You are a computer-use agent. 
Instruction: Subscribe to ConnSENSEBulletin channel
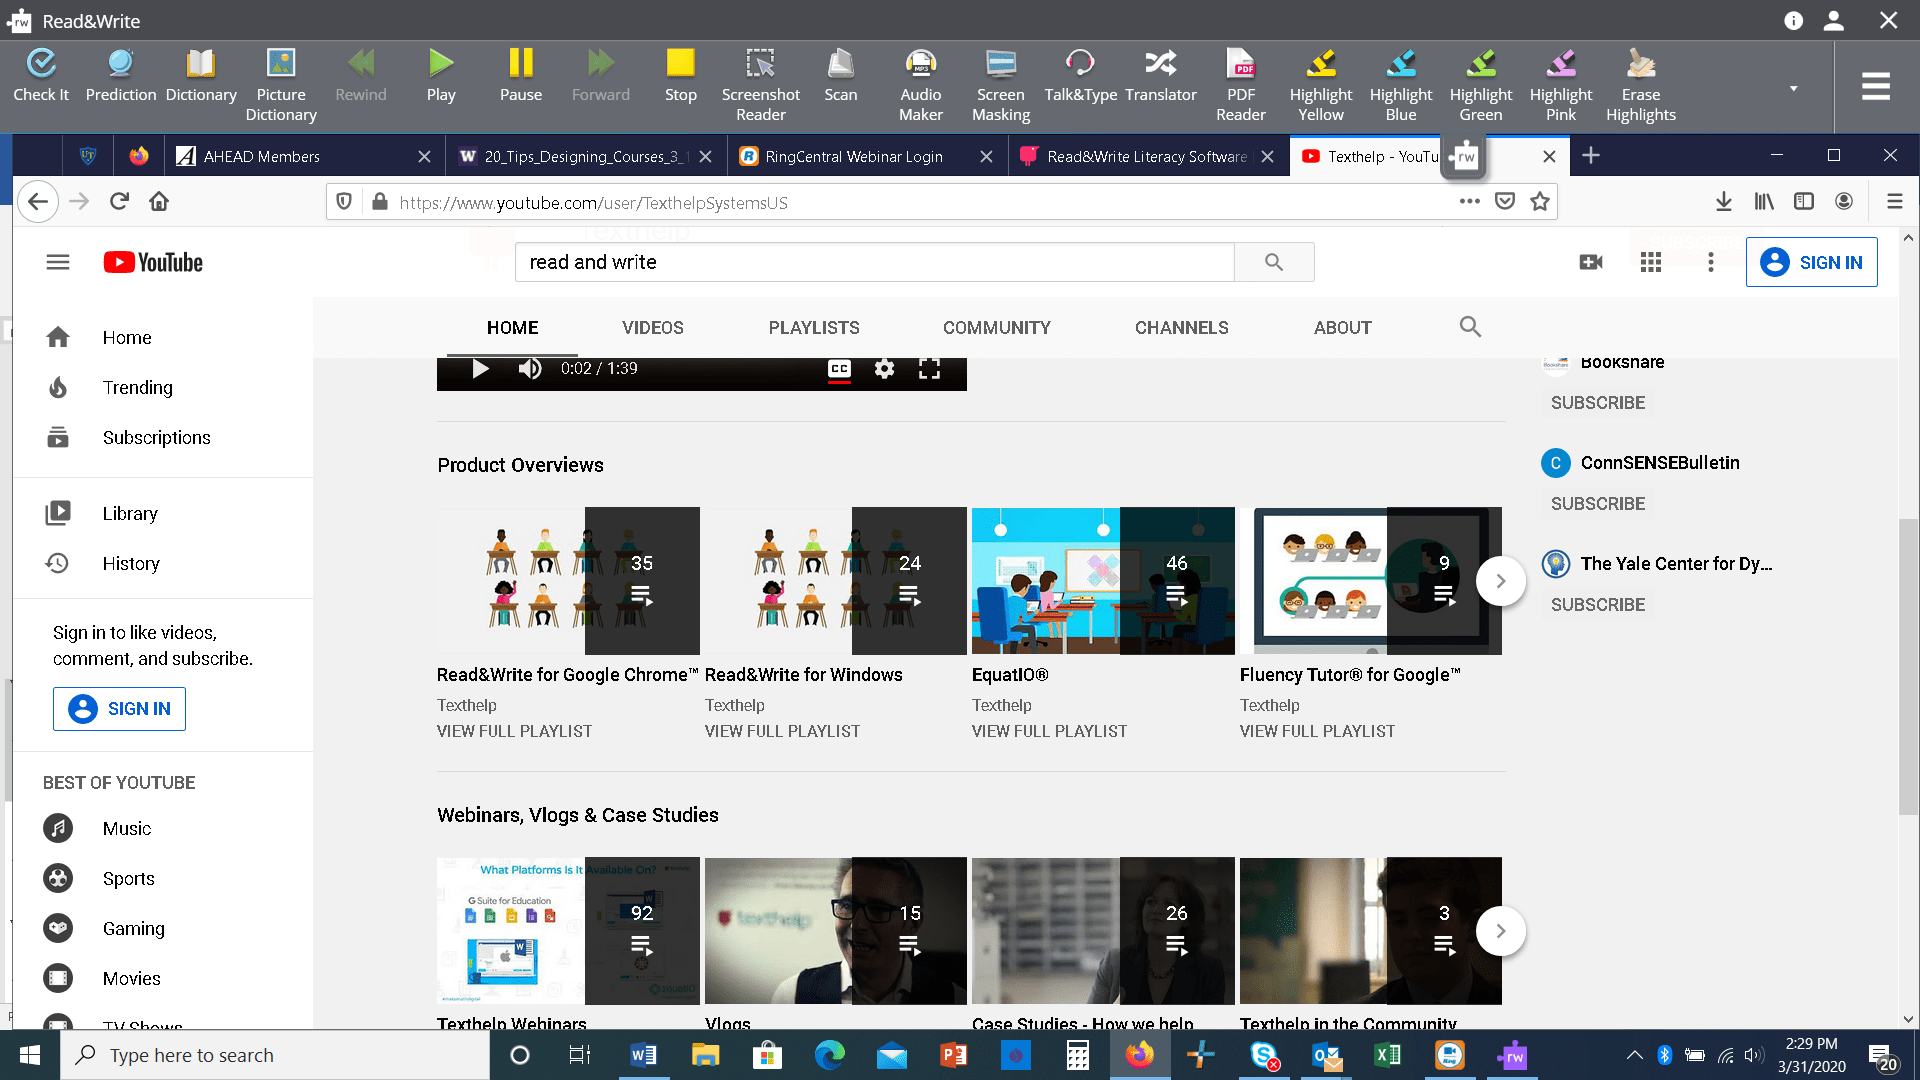[x=1597, y=503]
